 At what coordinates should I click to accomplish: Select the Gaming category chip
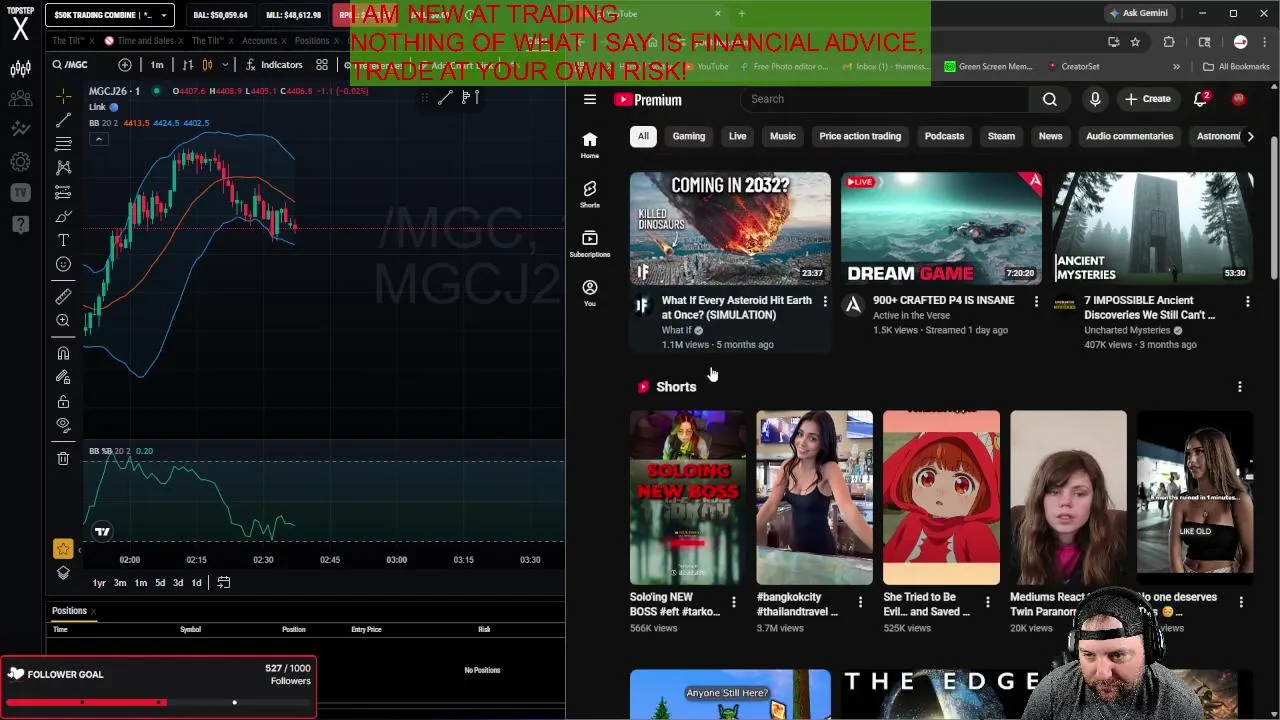click(689, 136)
